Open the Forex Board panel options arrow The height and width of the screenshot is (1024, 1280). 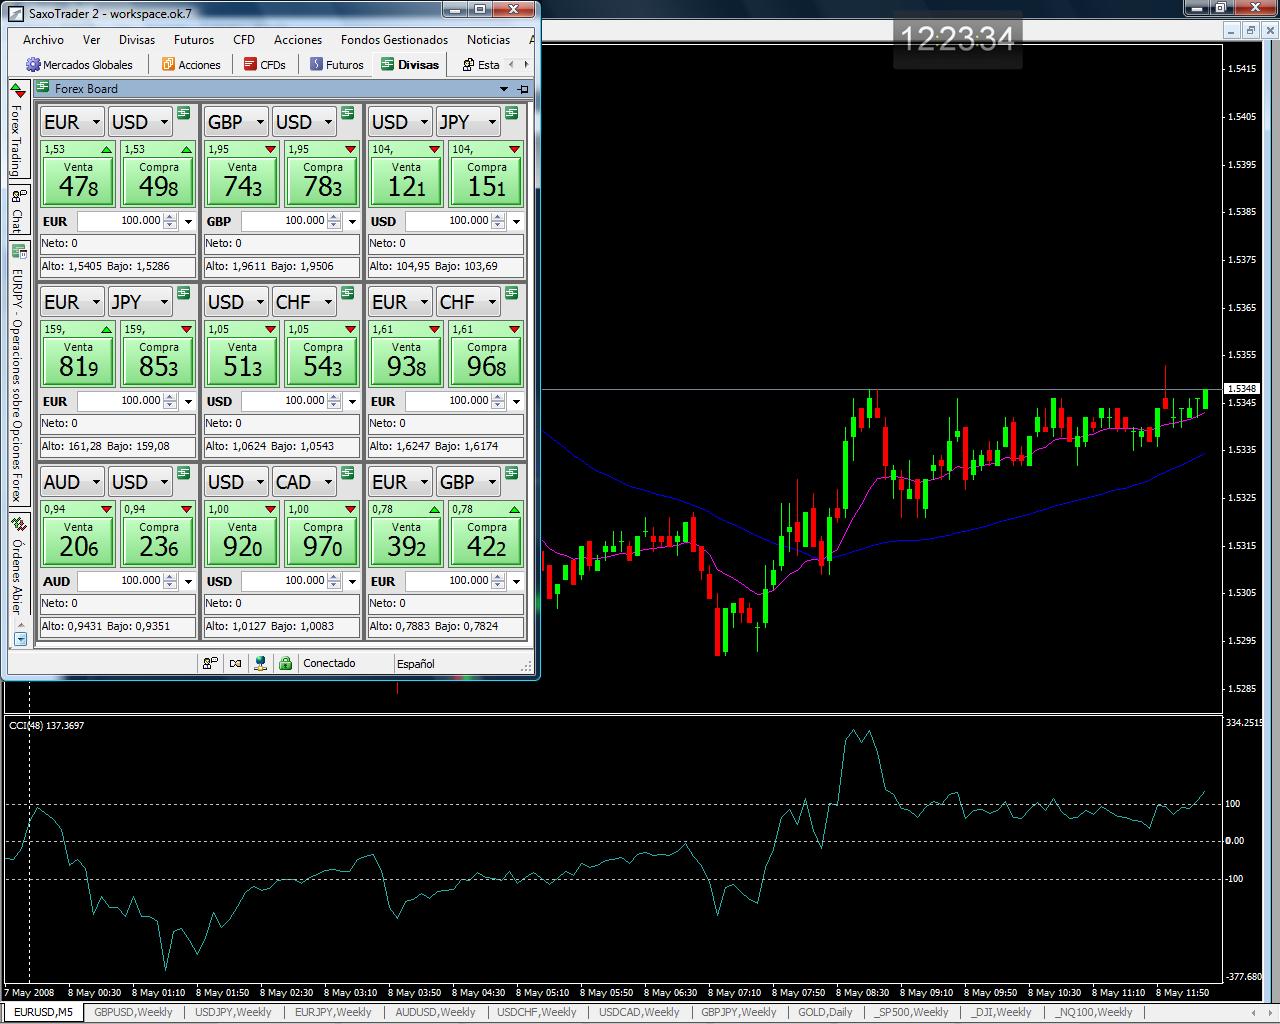(x=504, y=89)
